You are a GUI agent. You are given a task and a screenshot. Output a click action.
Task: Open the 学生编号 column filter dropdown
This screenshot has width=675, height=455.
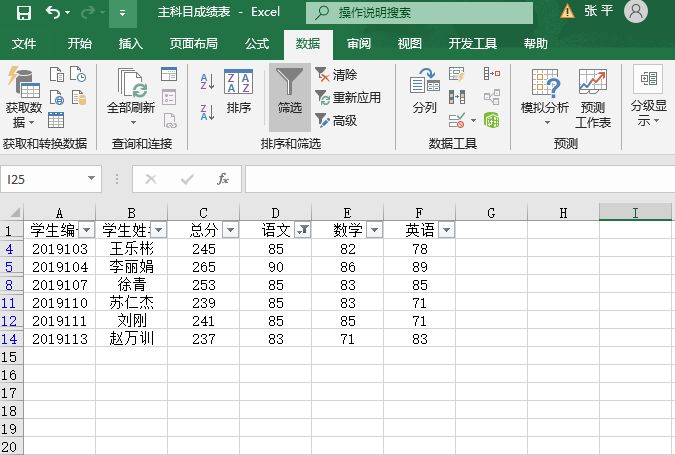(87, 230)
